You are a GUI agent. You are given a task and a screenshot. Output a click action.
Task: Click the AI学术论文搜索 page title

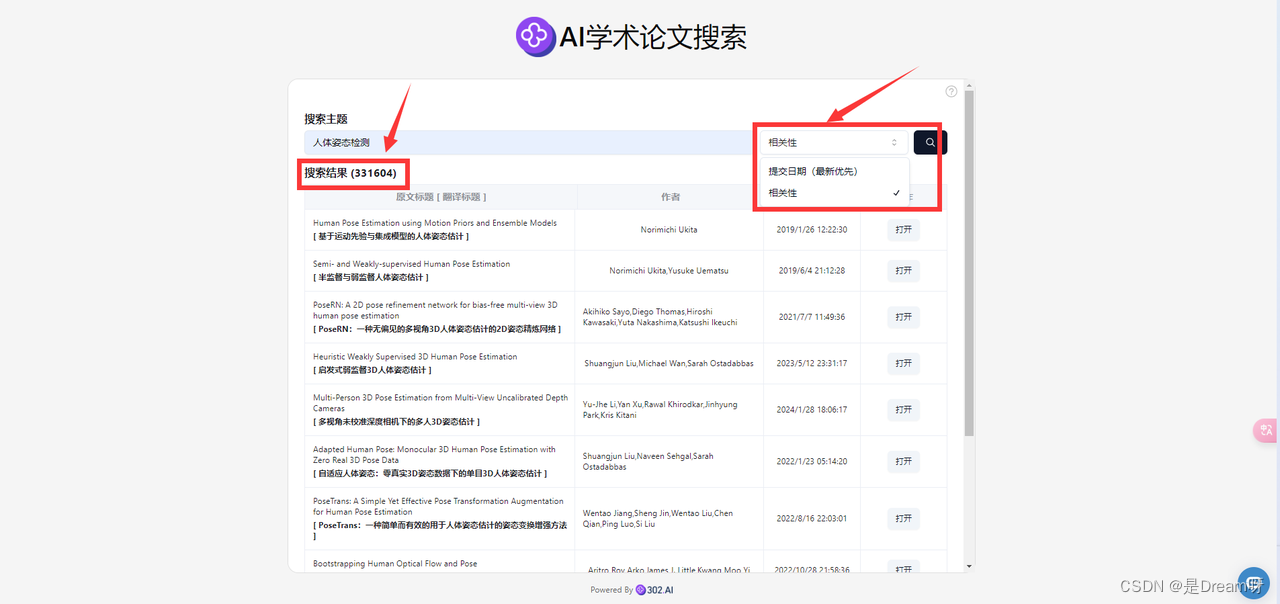click(653, 38)
